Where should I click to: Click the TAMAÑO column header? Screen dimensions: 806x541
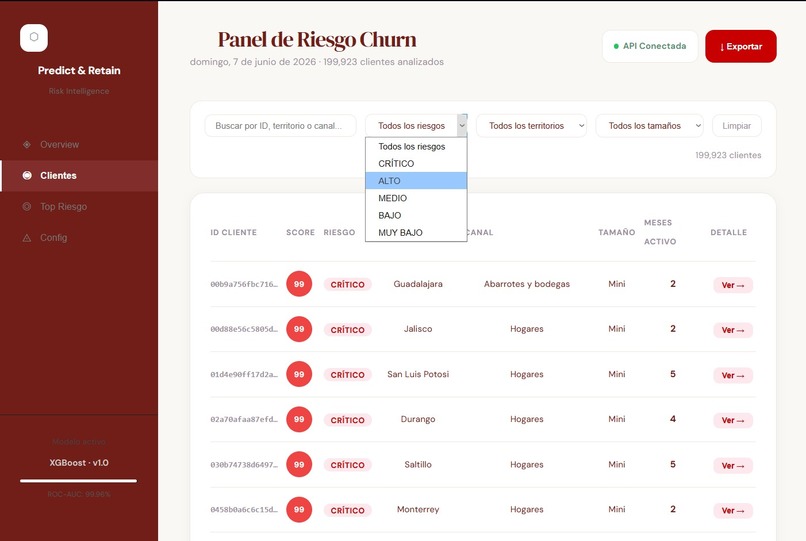coord(616,232)
